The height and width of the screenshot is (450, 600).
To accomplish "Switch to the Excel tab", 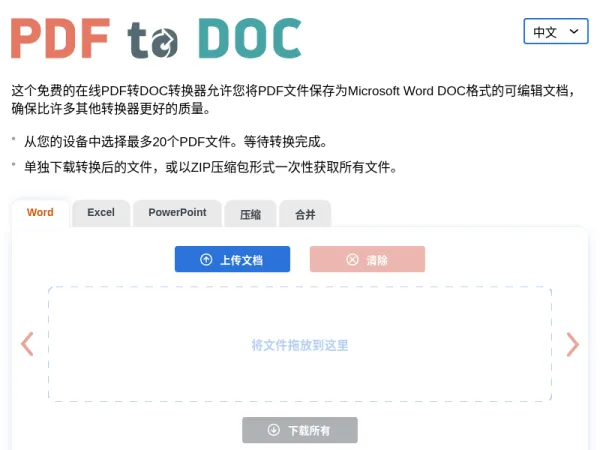I will pyautogui.click(x=101, y=213).
